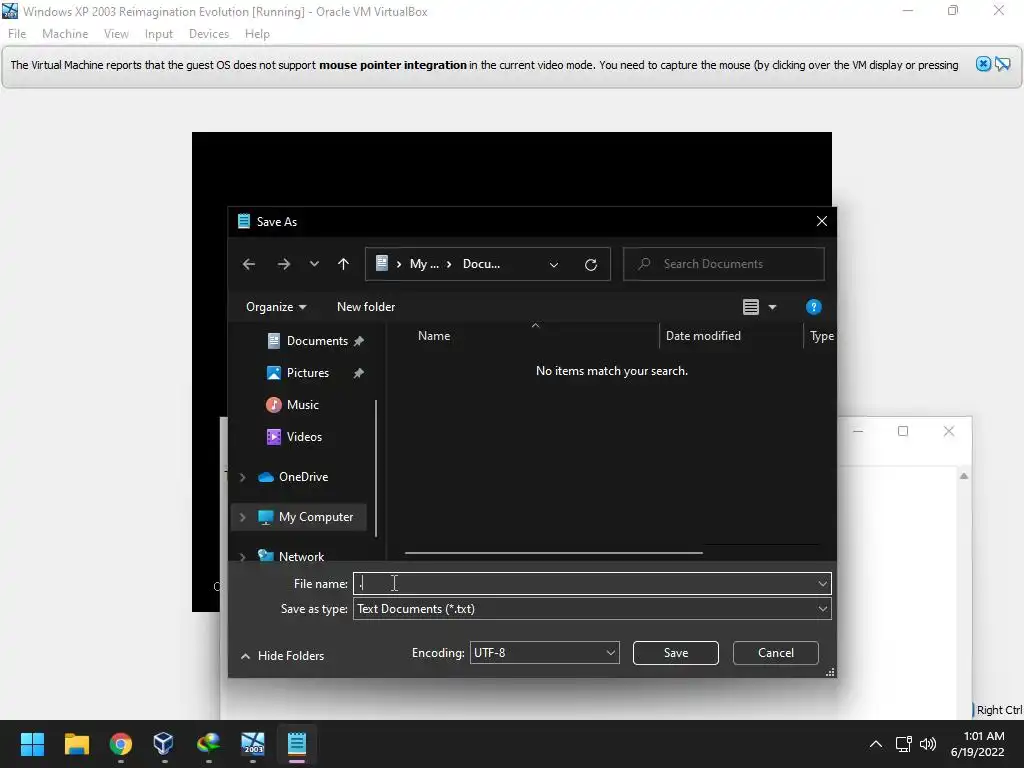This screenshot has width=1024, height=768.
Task: Open the VirtualBox Machine menu
Action: pyautogui.click(x=65, y=33)
